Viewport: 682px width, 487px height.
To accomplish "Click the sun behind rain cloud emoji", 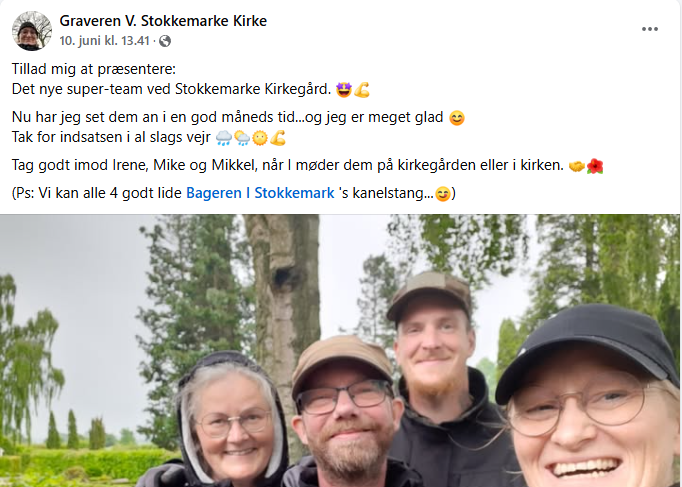I will coord(242,138).
